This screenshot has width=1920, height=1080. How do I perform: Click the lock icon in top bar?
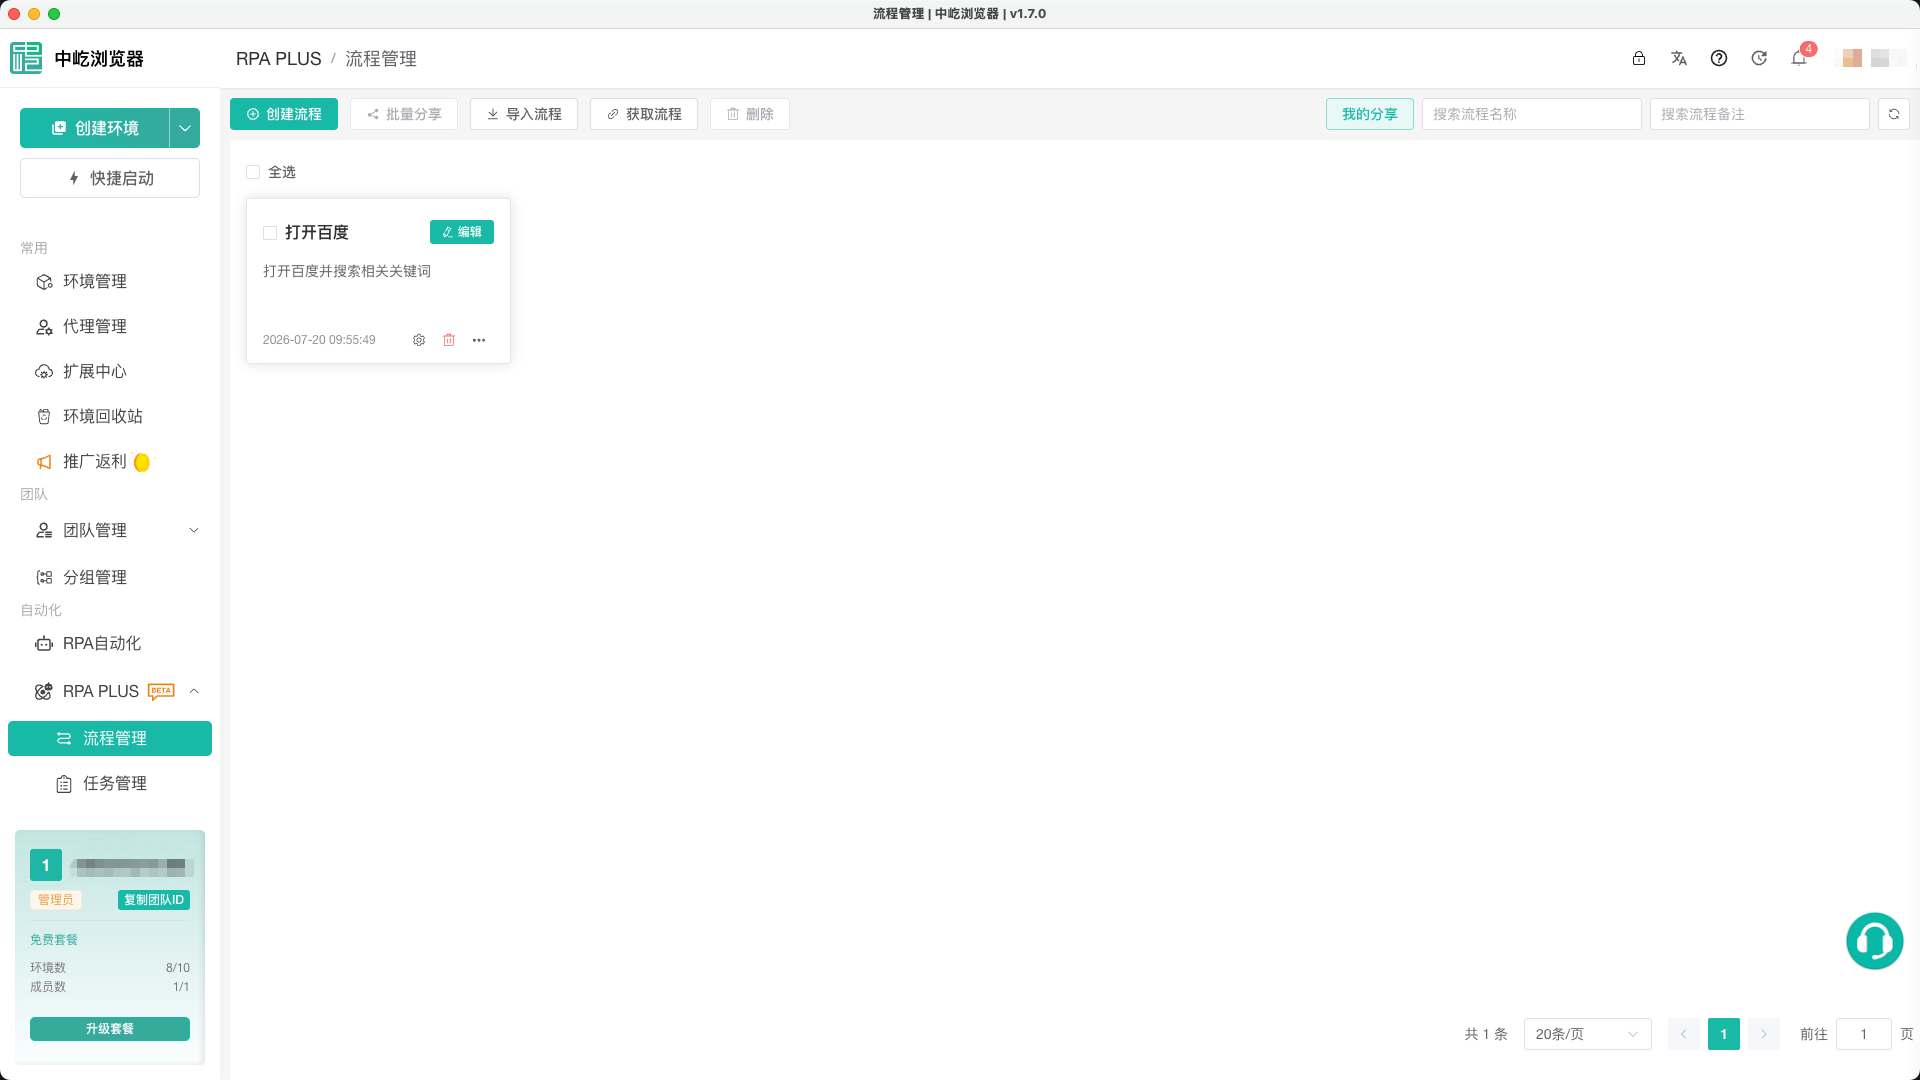click(1638, 59)
